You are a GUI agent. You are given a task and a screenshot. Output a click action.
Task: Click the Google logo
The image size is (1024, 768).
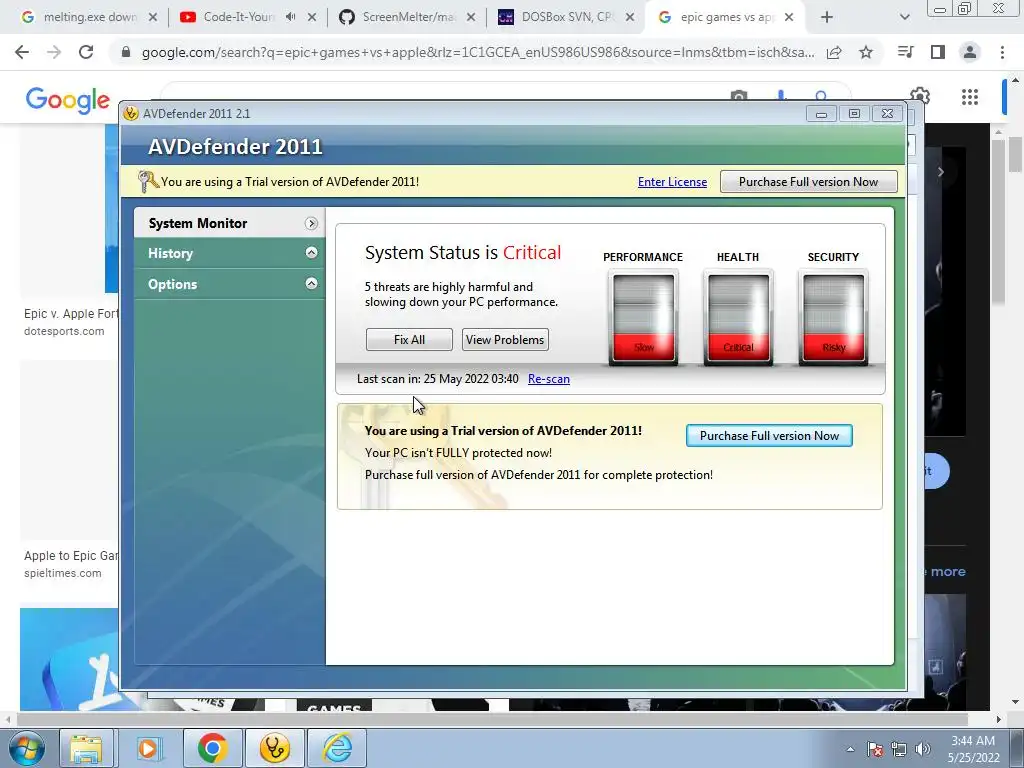(x=67, y=100)
